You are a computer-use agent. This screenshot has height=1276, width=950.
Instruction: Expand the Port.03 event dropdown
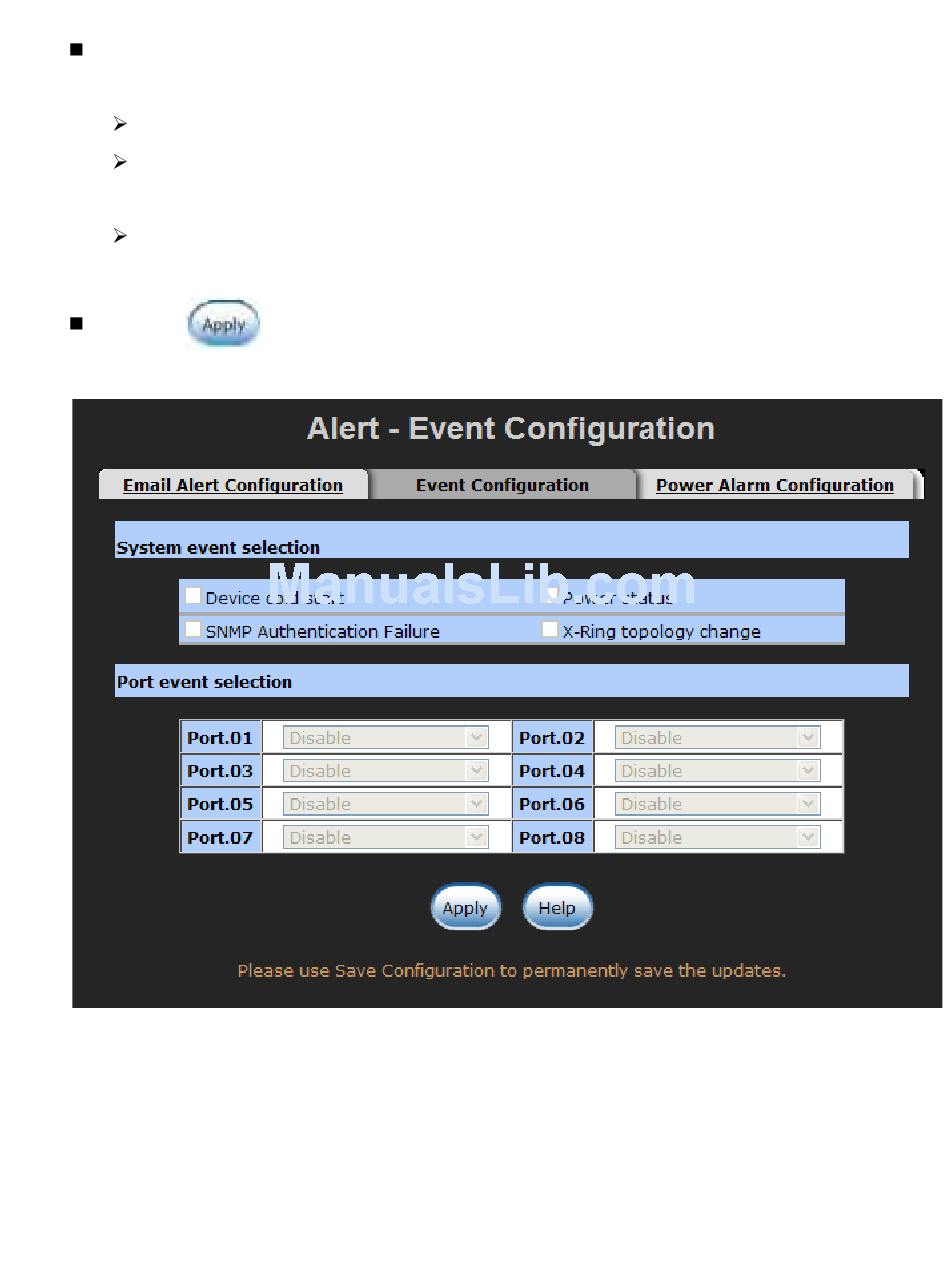tap(386, 771)
